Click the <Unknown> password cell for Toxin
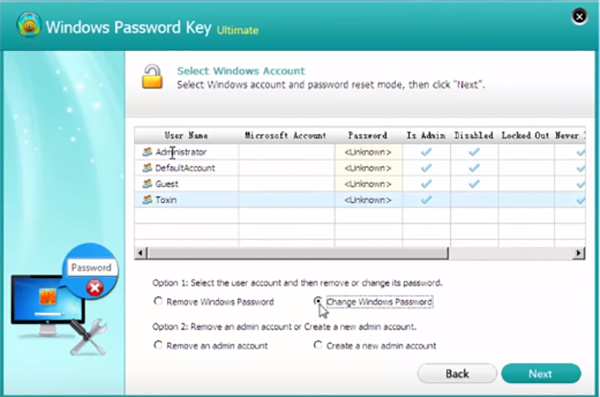 tap(368, 199)
